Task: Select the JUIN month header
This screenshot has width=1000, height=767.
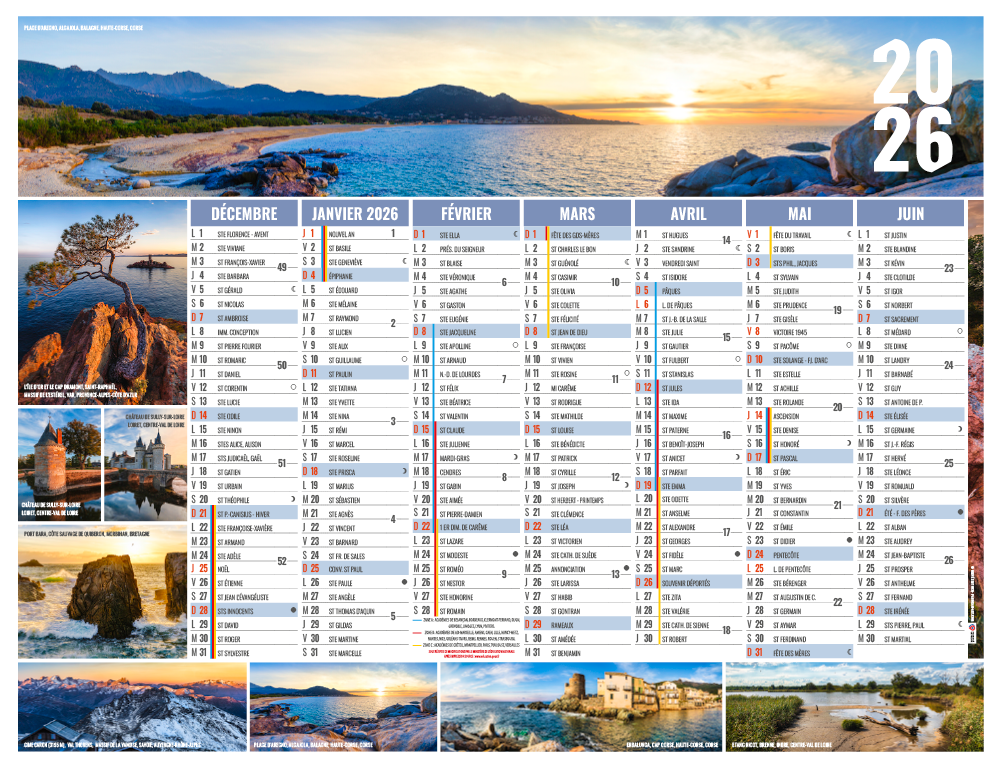Action: pos(910,213)
